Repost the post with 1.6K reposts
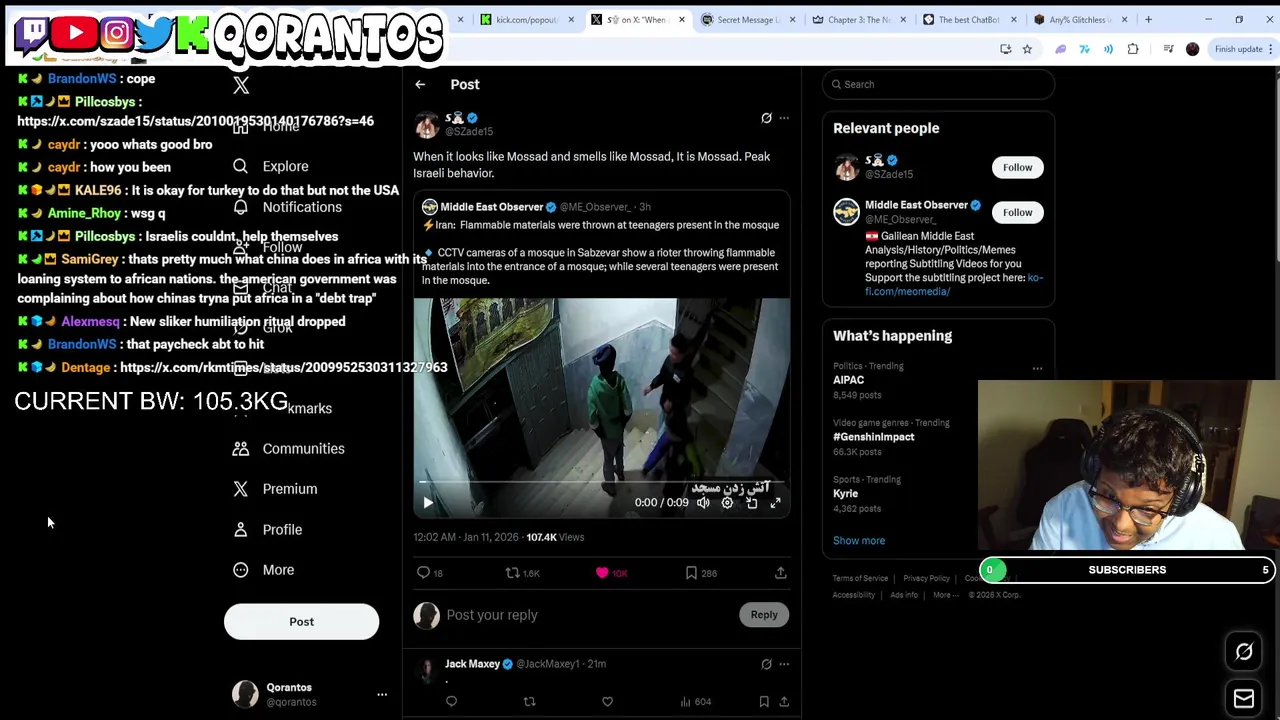This screenshot has height=720, width=1280. point(522,573)
